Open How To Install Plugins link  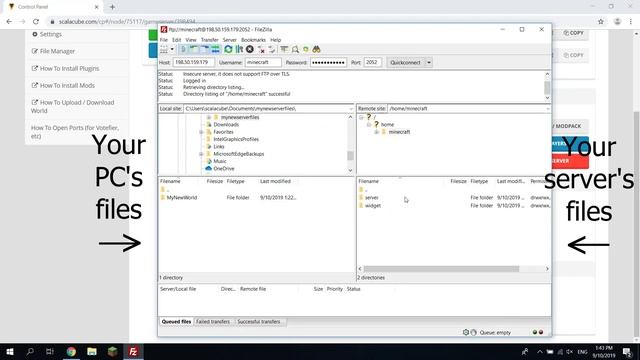[65, 69]
